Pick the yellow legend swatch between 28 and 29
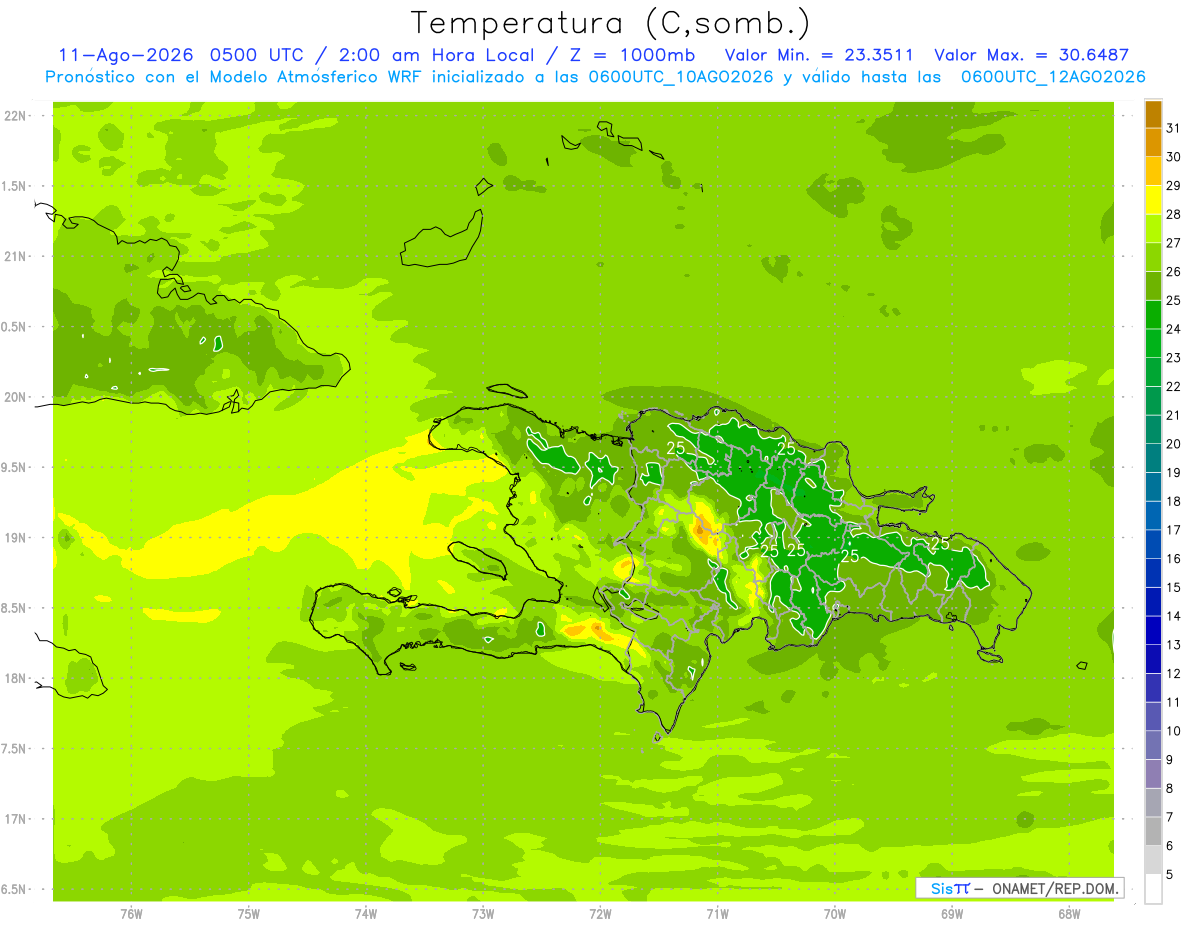This screenshot has width=1200, height=927. (1153, 199)
